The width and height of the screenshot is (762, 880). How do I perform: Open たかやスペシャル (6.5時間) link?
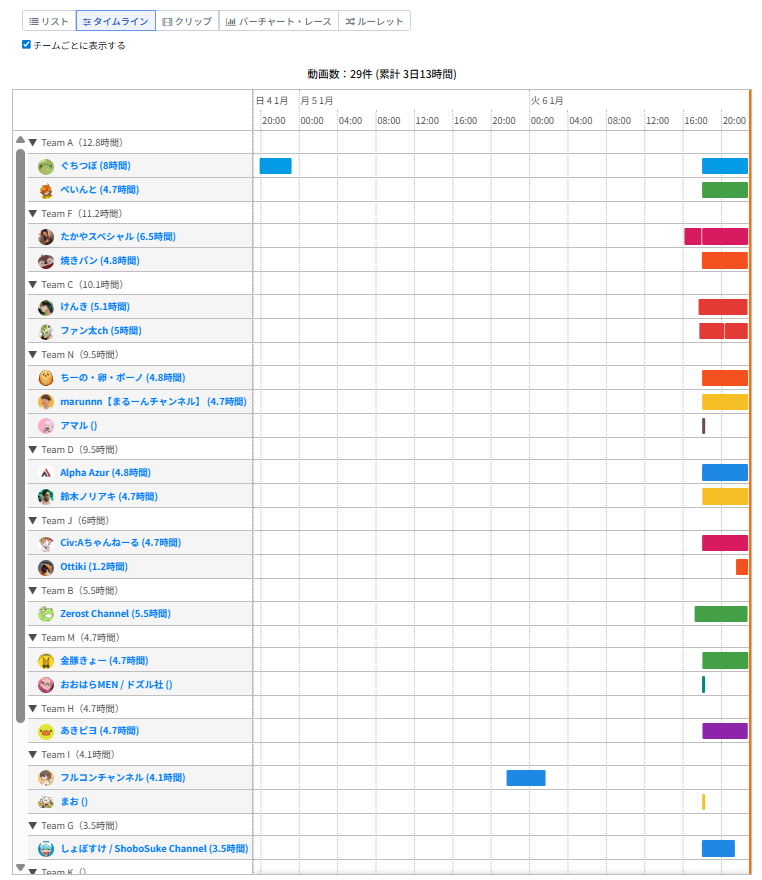(x=118, y=236)
